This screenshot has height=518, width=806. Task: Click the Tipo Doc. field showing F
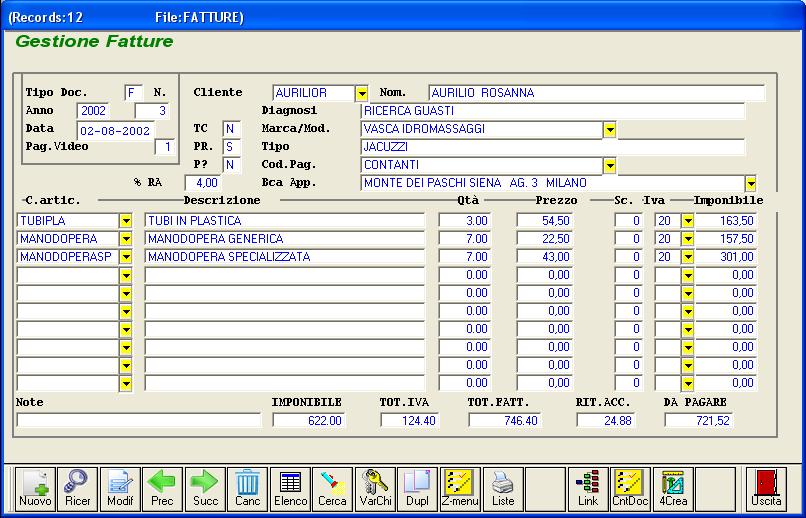click(x=134, y=93)
